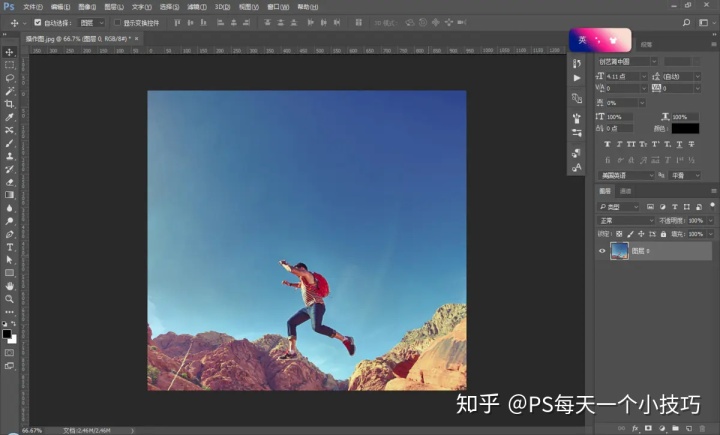Add layer style fx at panel bottom

click(x=635, y=428)
